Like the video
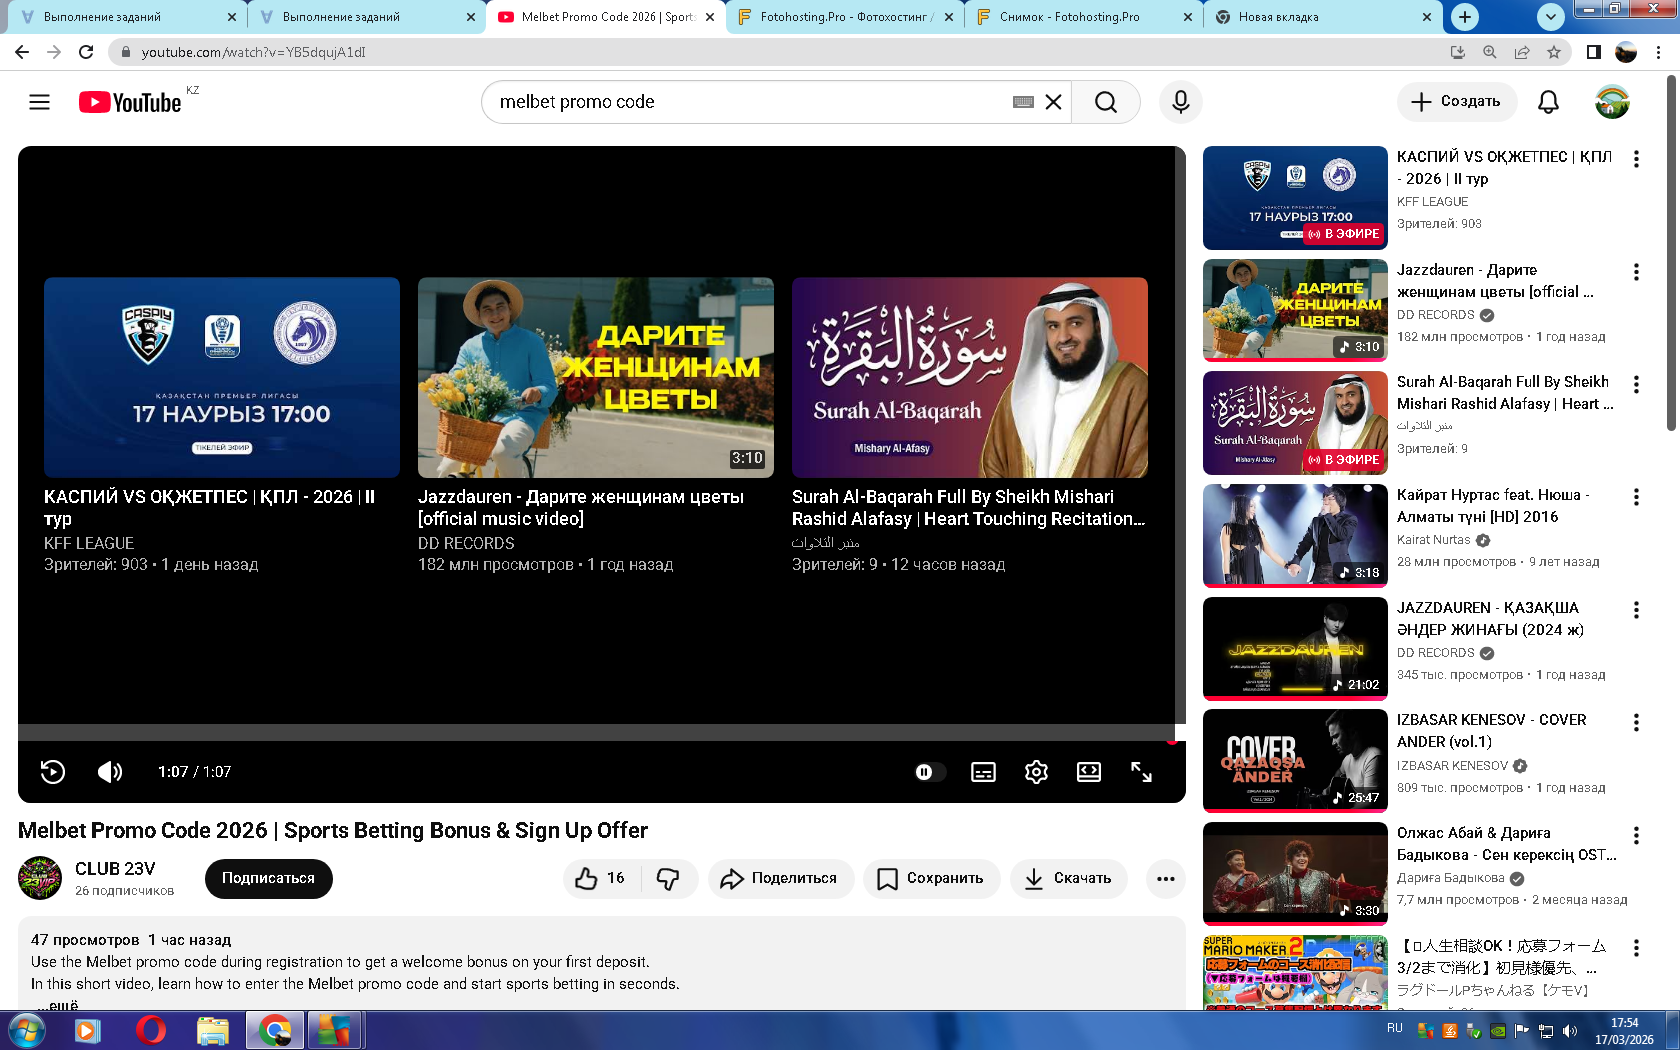This screenshot has height=1050, width=1680. coord(601,878)
